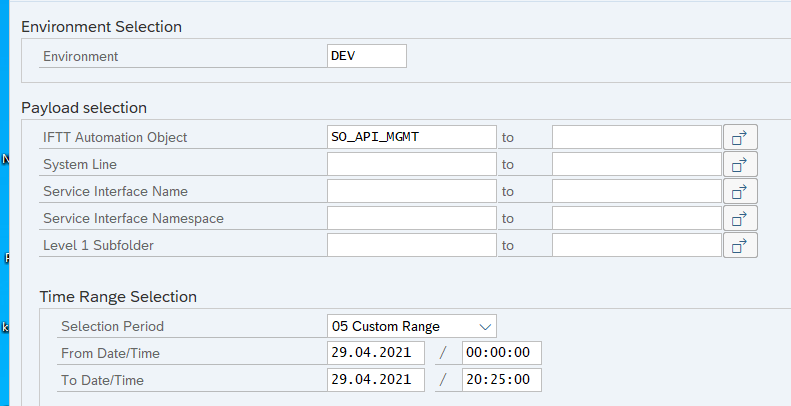Click the Environment input field
Image resolution: width=791 pixels, height=406 pixels.
point(366,56)
